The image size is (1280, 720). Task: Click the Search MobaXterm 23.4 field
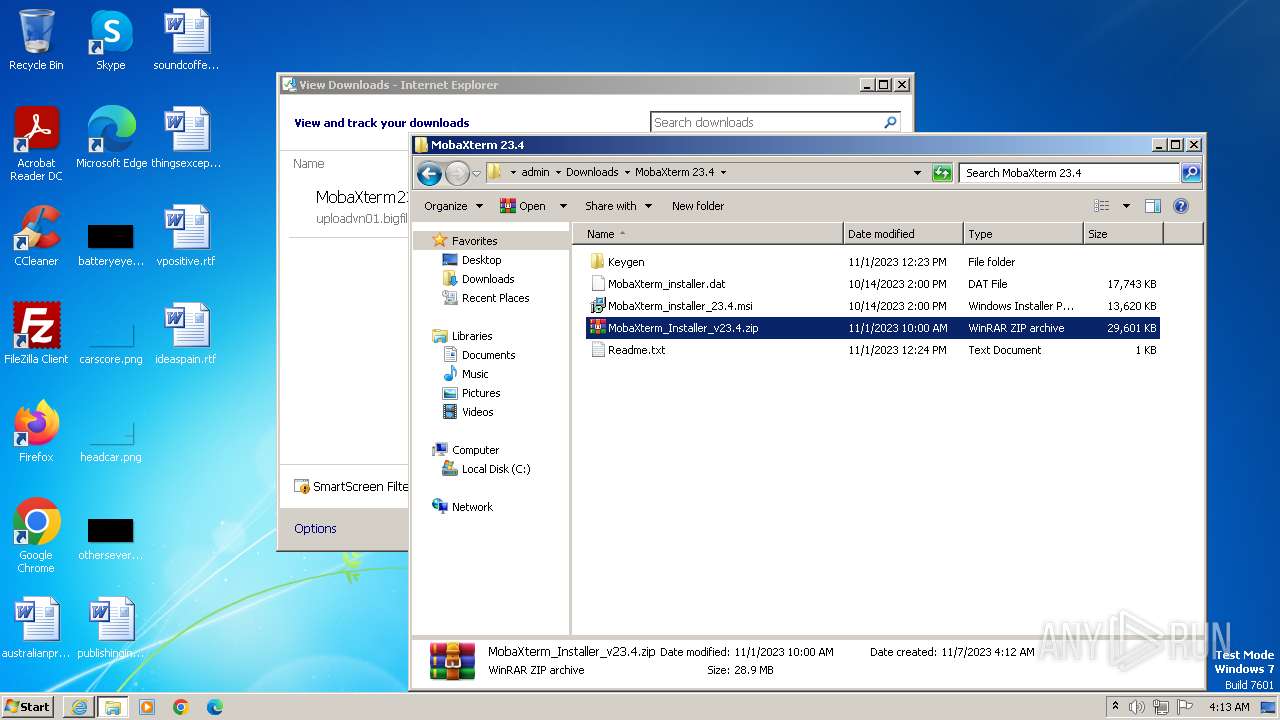coord(1069,173)
